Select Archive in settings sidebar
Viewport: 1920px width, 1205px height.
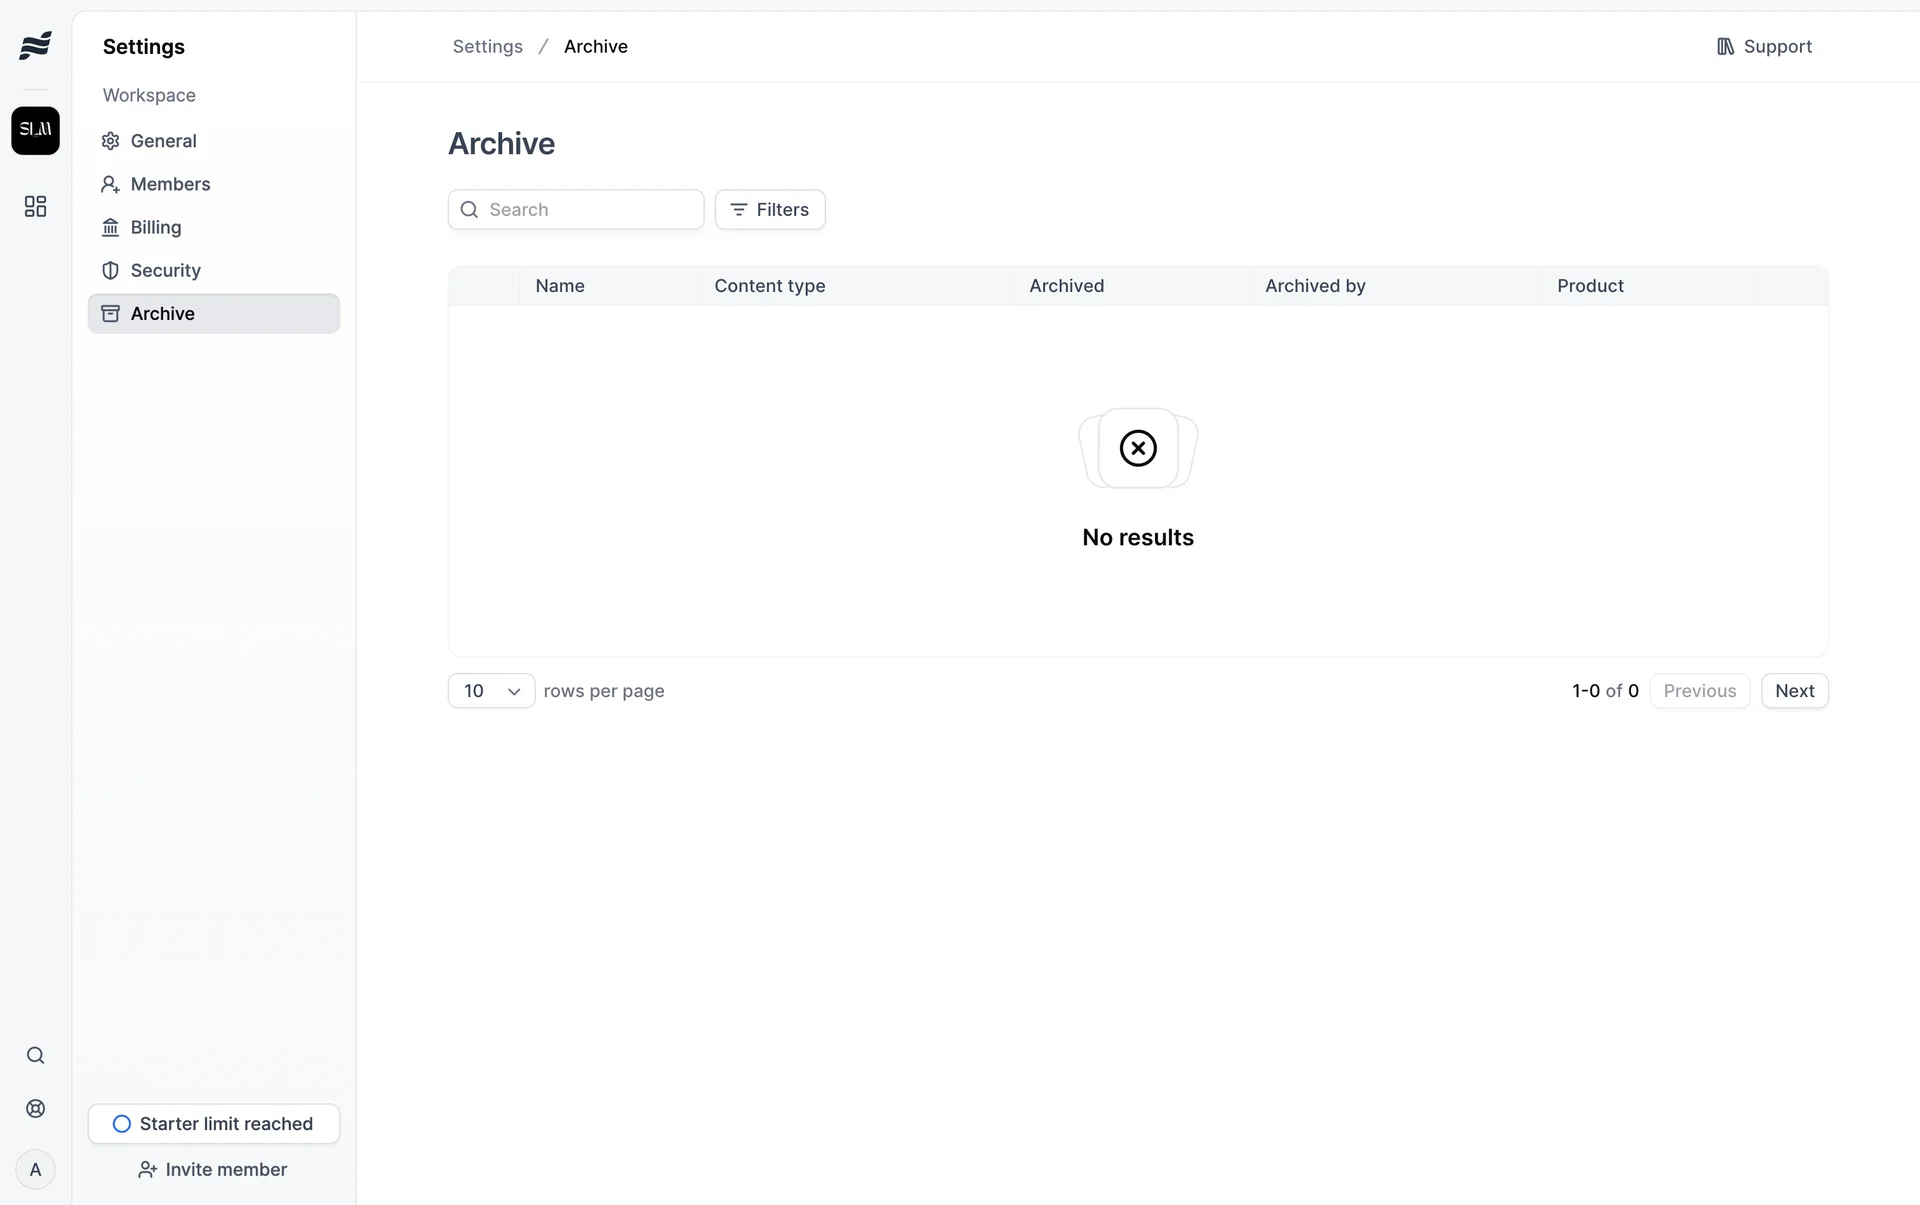point(162,313)
